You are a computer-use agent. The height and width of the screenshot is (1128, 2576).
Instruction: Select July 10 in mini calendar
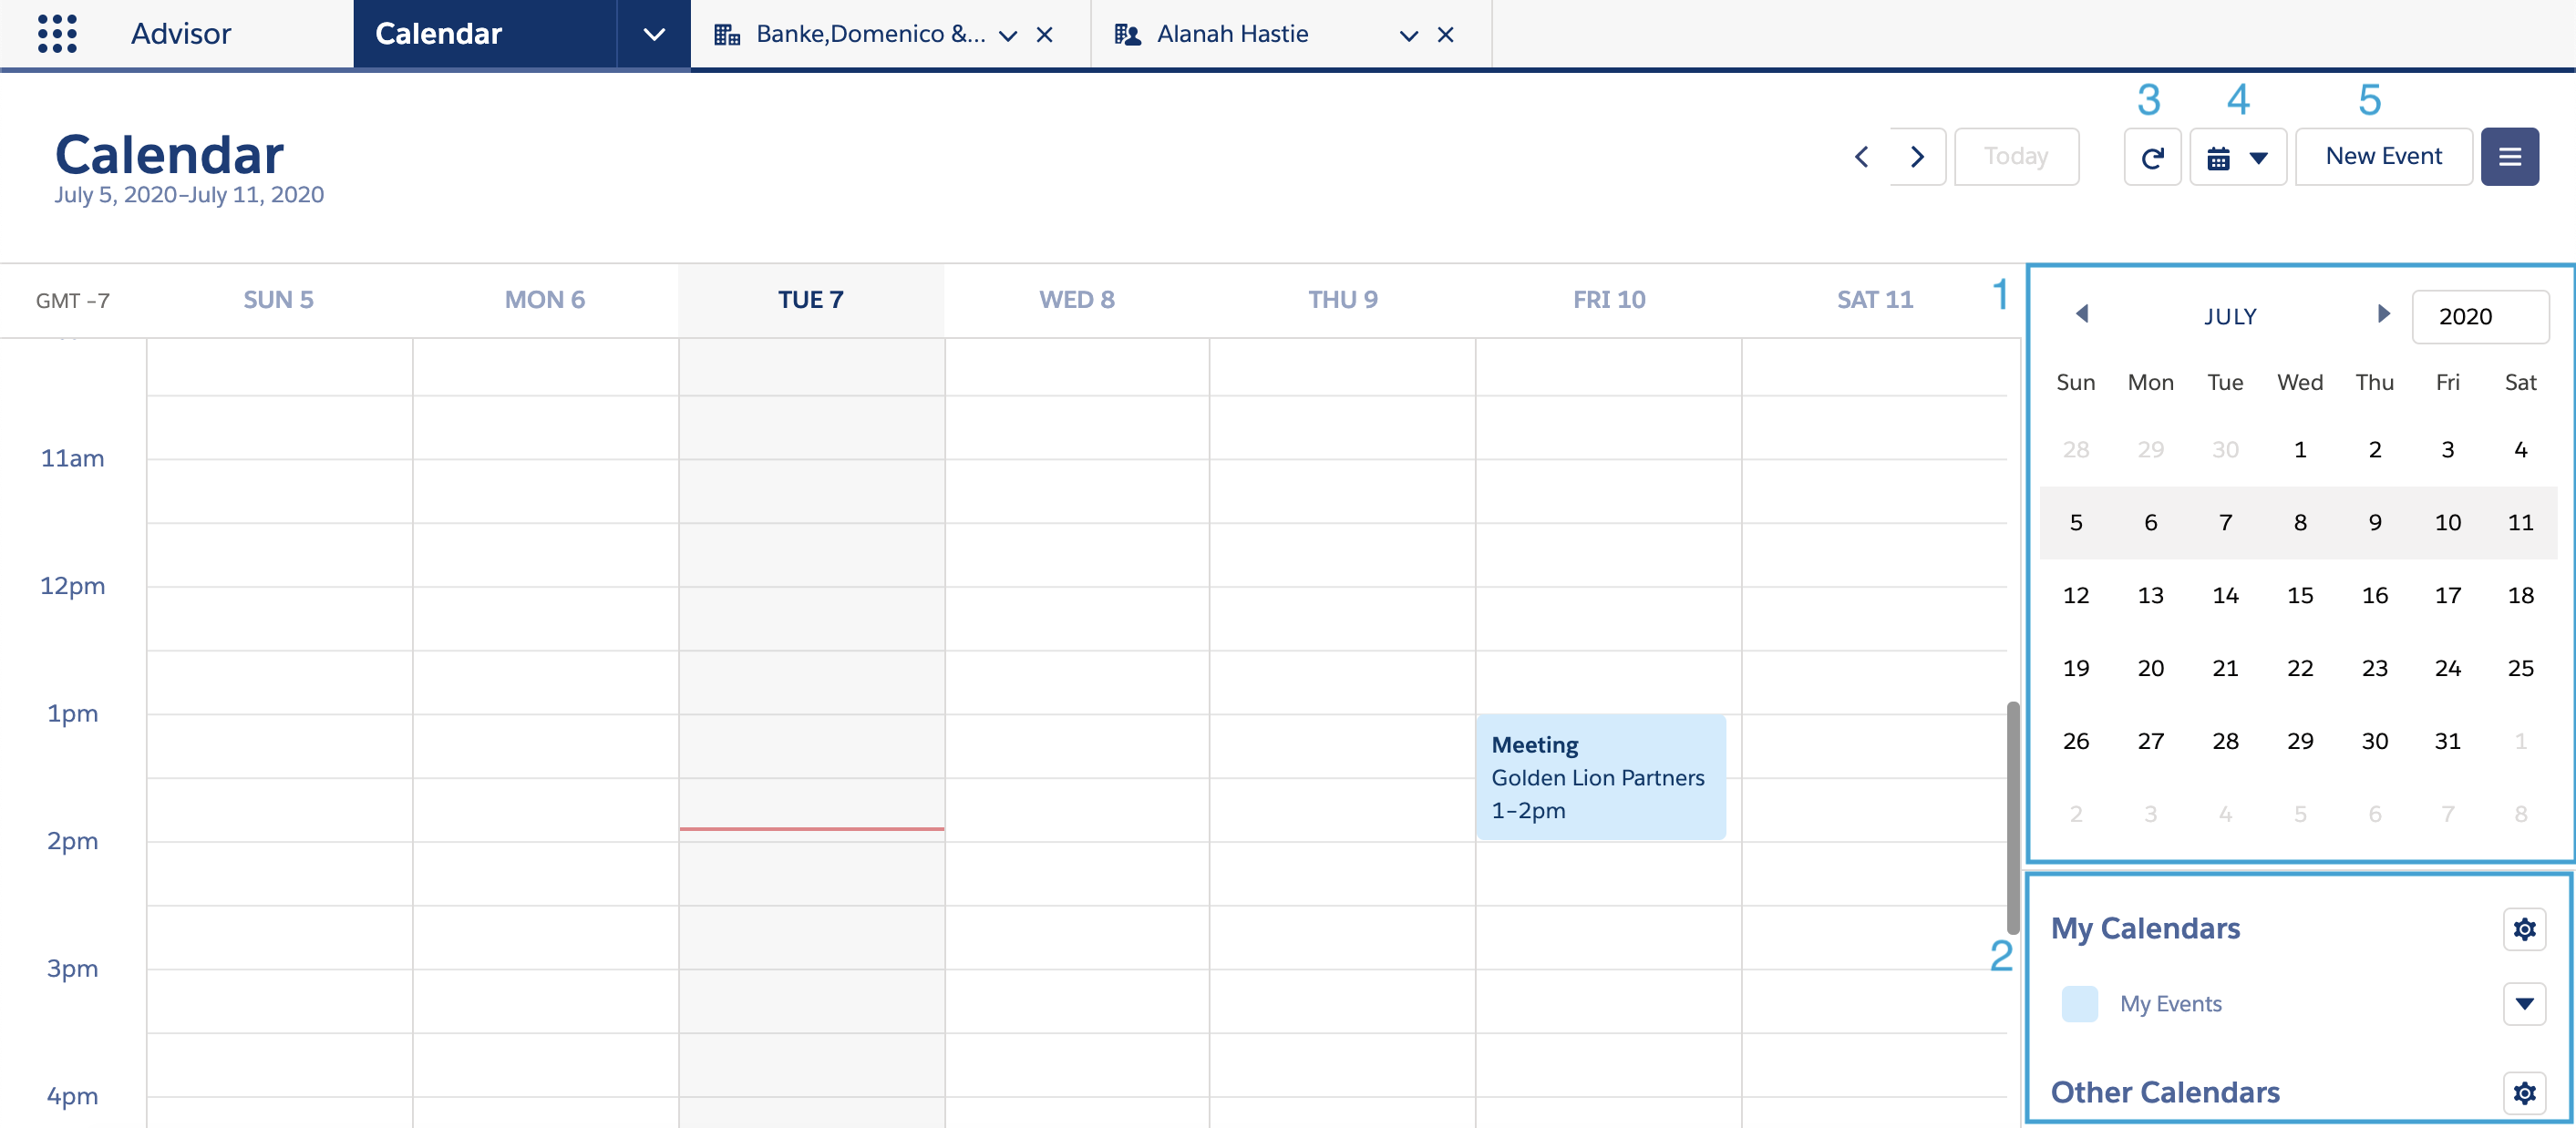[x=2447, y=523]
